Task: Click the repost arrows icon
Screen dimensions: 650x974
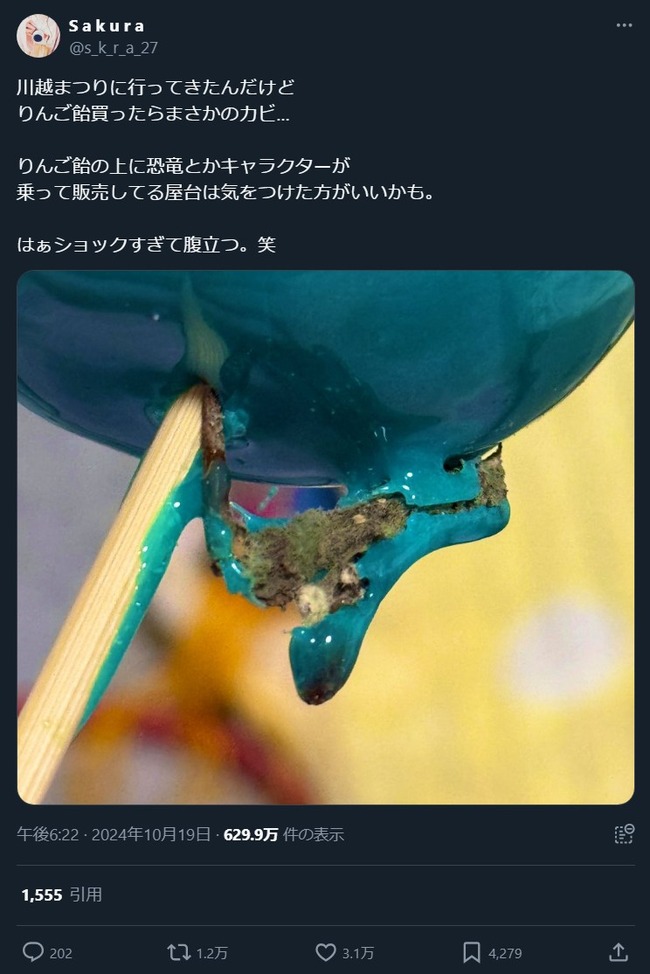Action: 179,952
